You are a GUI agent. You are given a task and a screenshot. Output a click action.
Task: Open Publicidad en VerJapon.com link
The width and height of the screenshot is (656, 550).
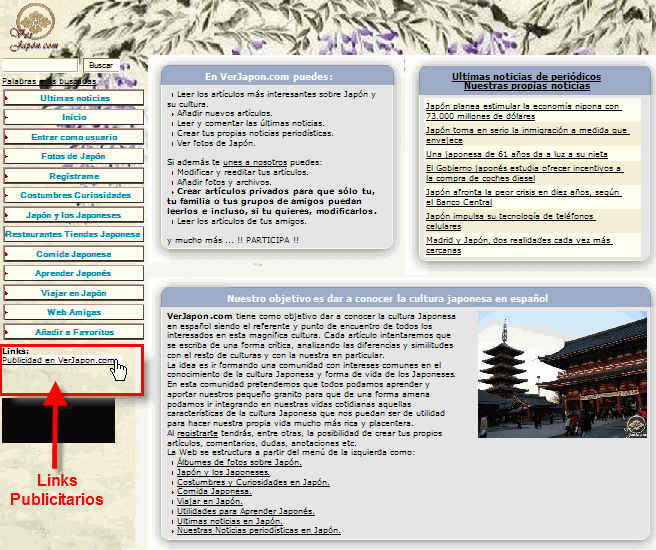click(59, 360)
